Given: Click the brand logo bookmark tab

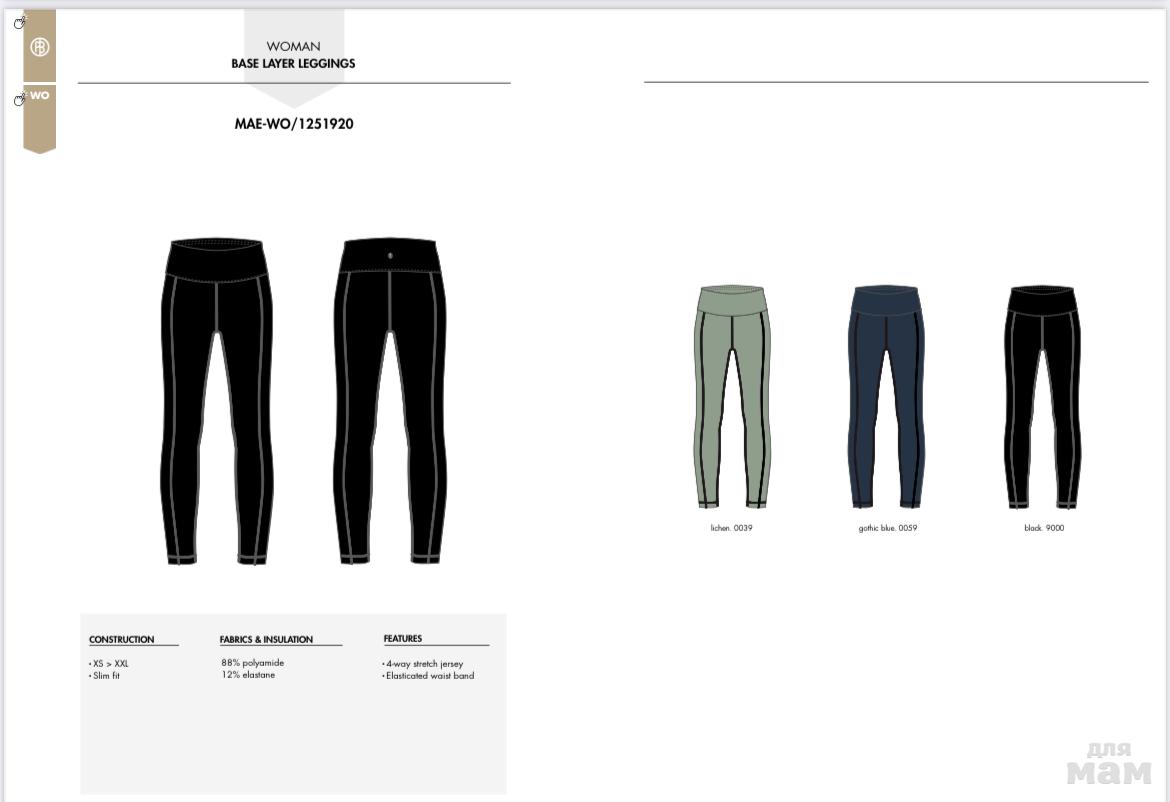Looking at the screenshot, I should [40, 46].
